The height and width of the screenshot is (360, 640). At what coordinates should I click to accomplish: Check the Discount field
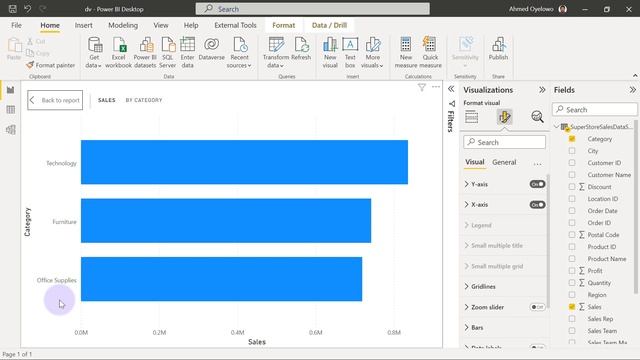coord(572,187)
